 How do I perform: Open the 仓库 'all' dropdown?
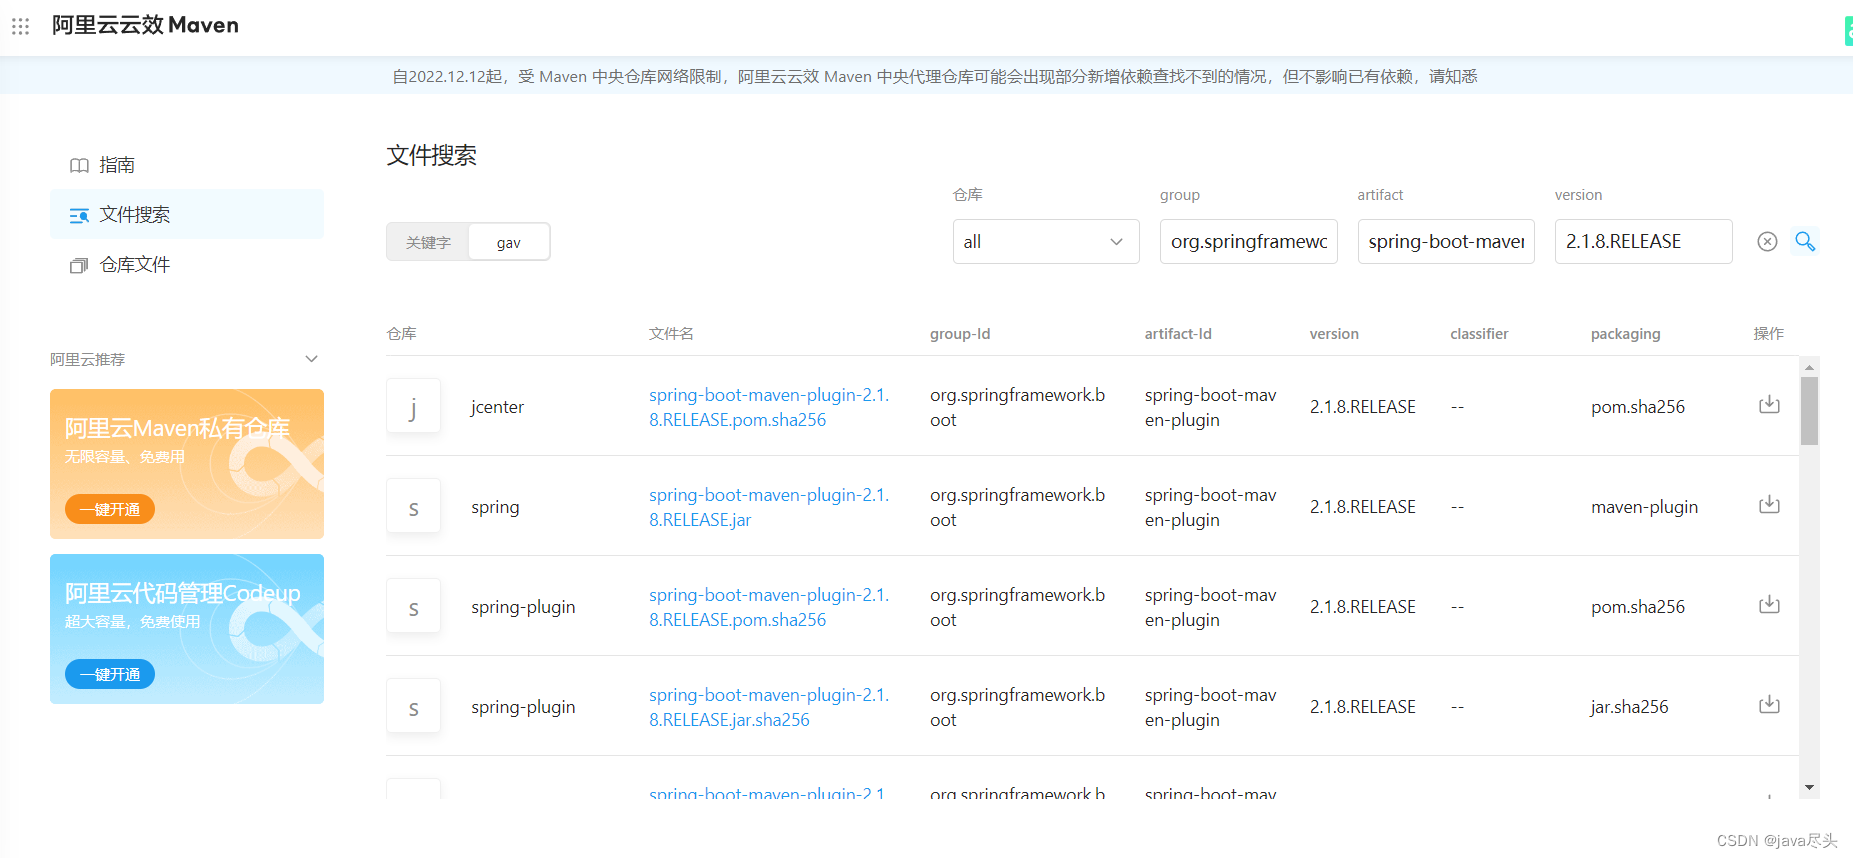click(x=1045, y=241)
